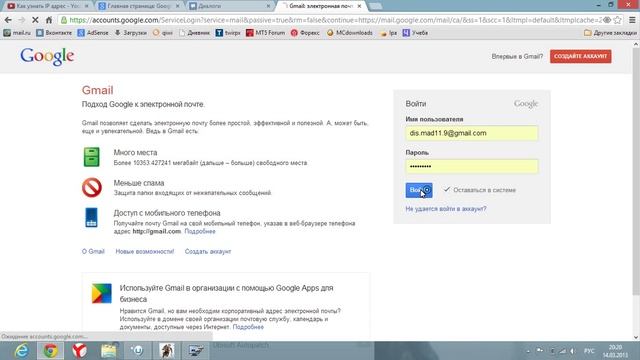Click the РУС language indicator
The width and height of the screenshot is (640, 360).
click(x=589, y=351)
